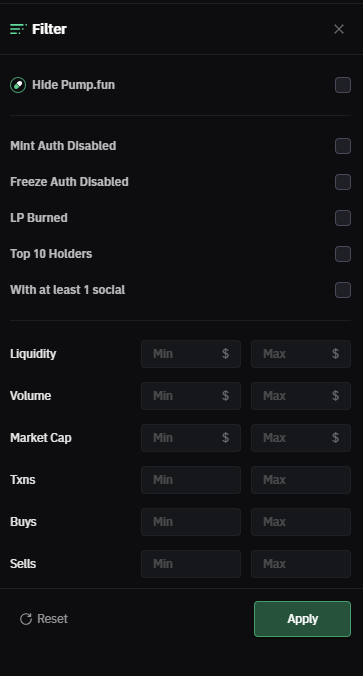Focus the Liquidity Max field

coord(301,354)
